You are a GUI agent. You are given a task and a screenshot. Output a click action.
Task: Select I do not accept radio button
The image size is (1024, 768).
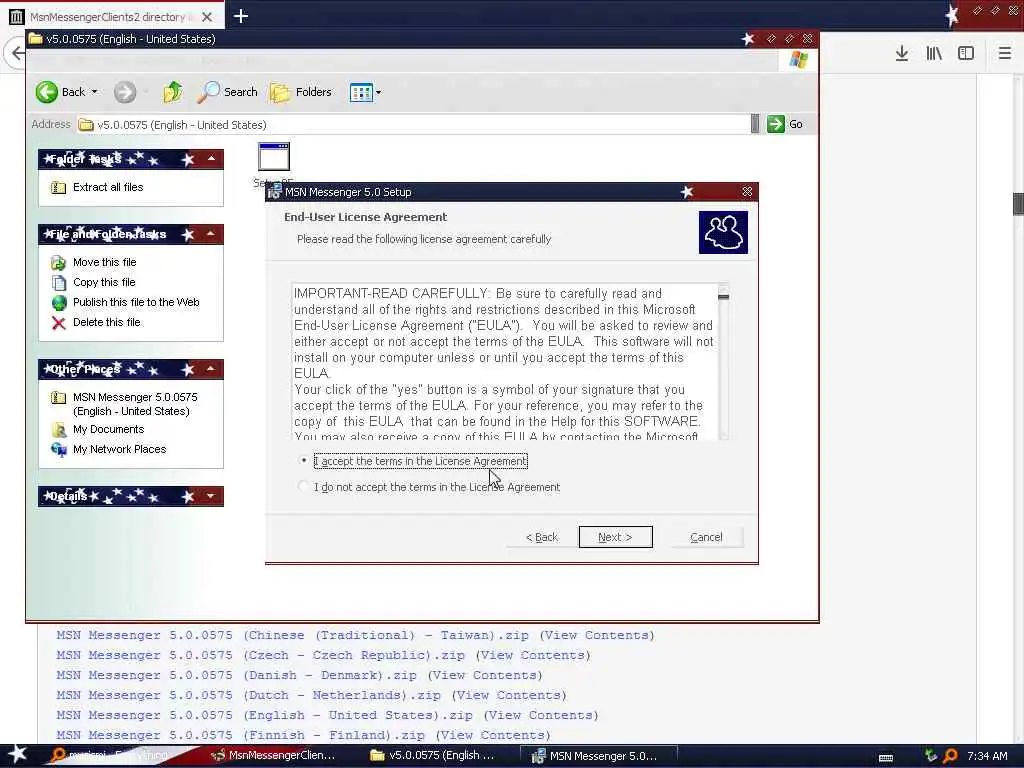[303, 487]
